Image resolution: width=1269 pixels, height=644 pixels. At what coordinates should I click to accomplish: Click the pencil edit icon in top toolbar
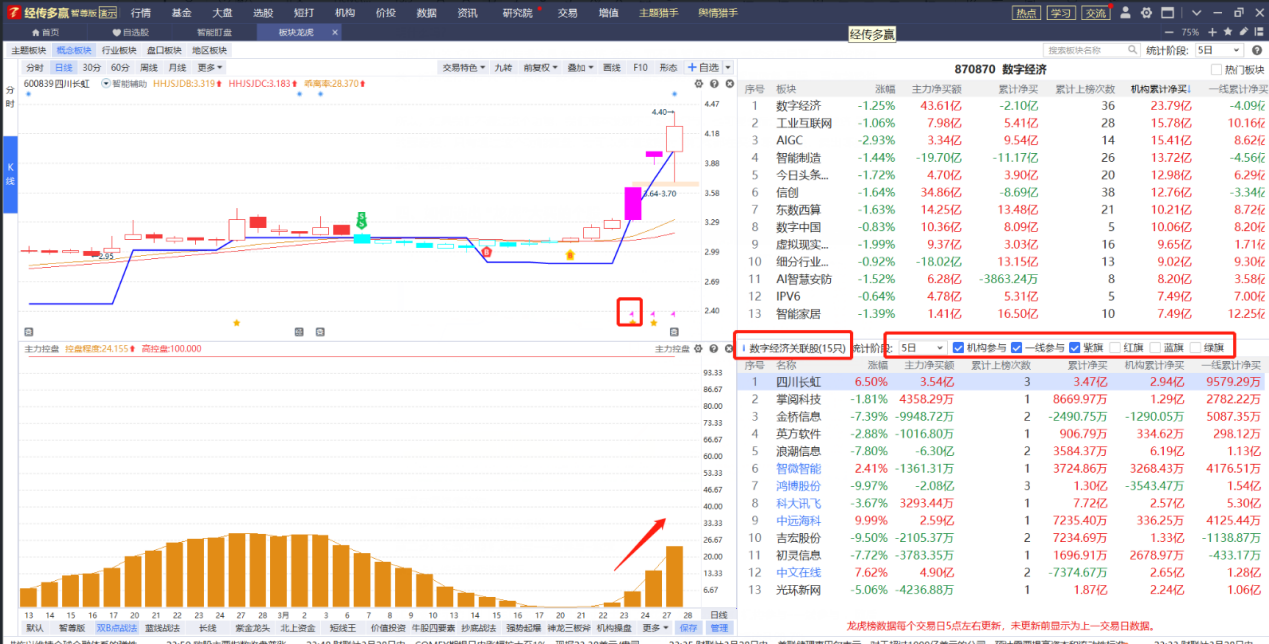pyautogui.click(x=1243, y=32)
